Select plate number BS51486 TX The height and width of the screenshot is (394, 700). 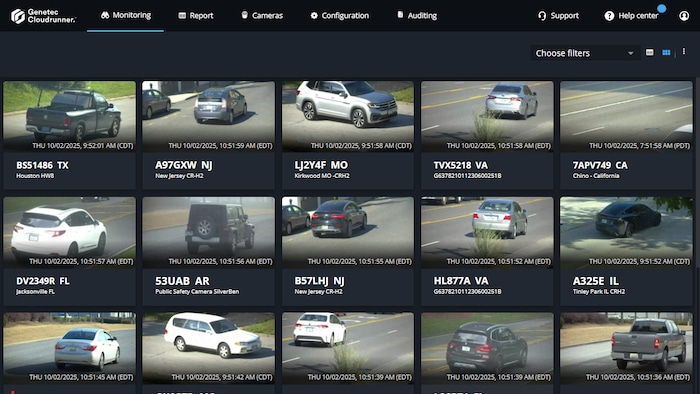[x=42, y=165]
